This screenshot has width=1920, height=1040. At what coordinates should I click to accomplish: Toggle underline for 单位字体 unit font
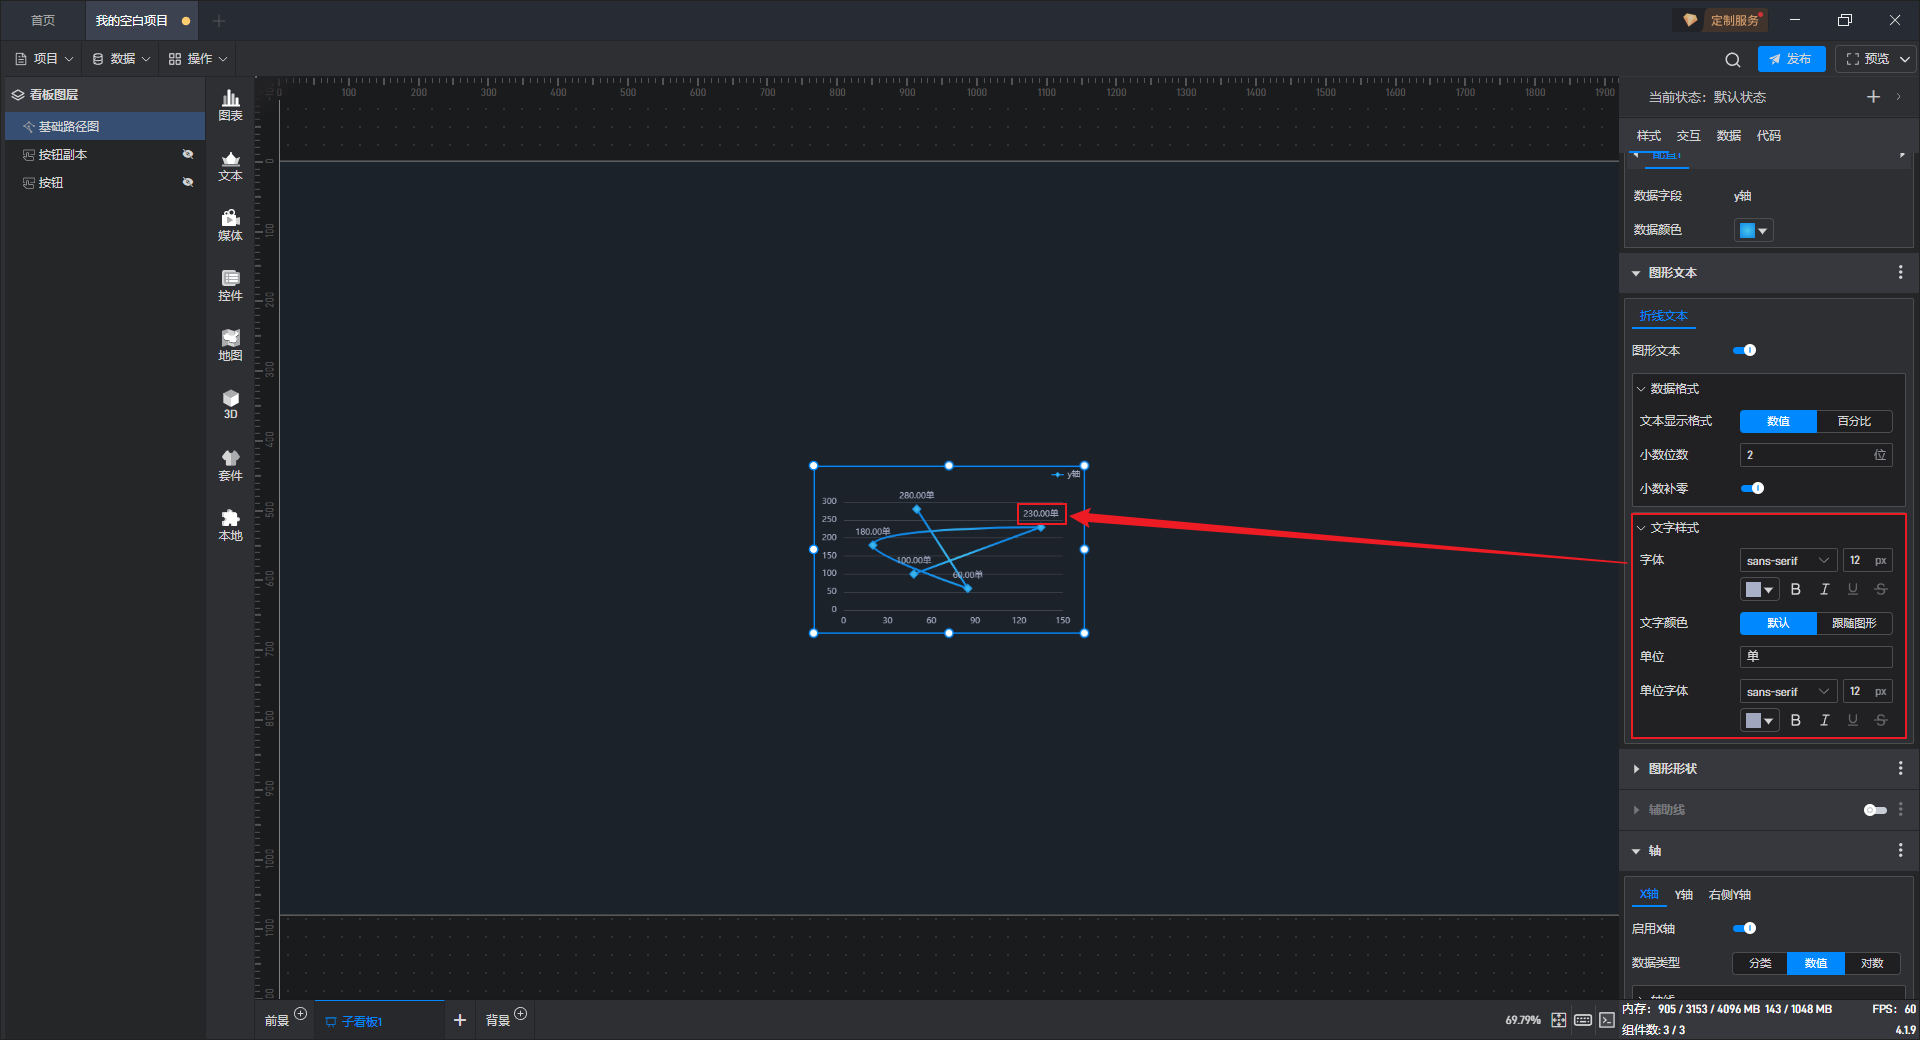[x=1853, y=720]
